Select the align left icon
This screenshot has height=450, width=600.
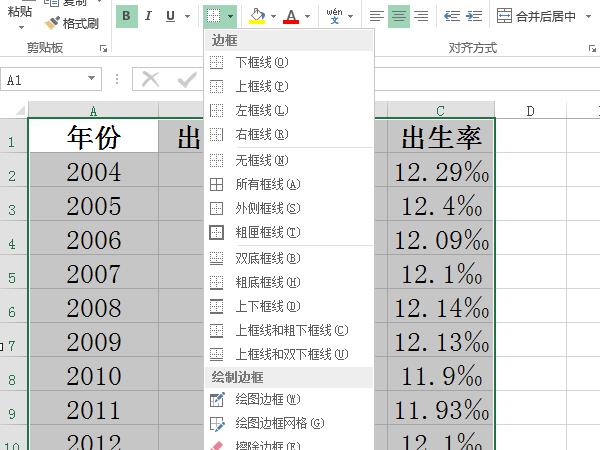(x=376, y=16)
